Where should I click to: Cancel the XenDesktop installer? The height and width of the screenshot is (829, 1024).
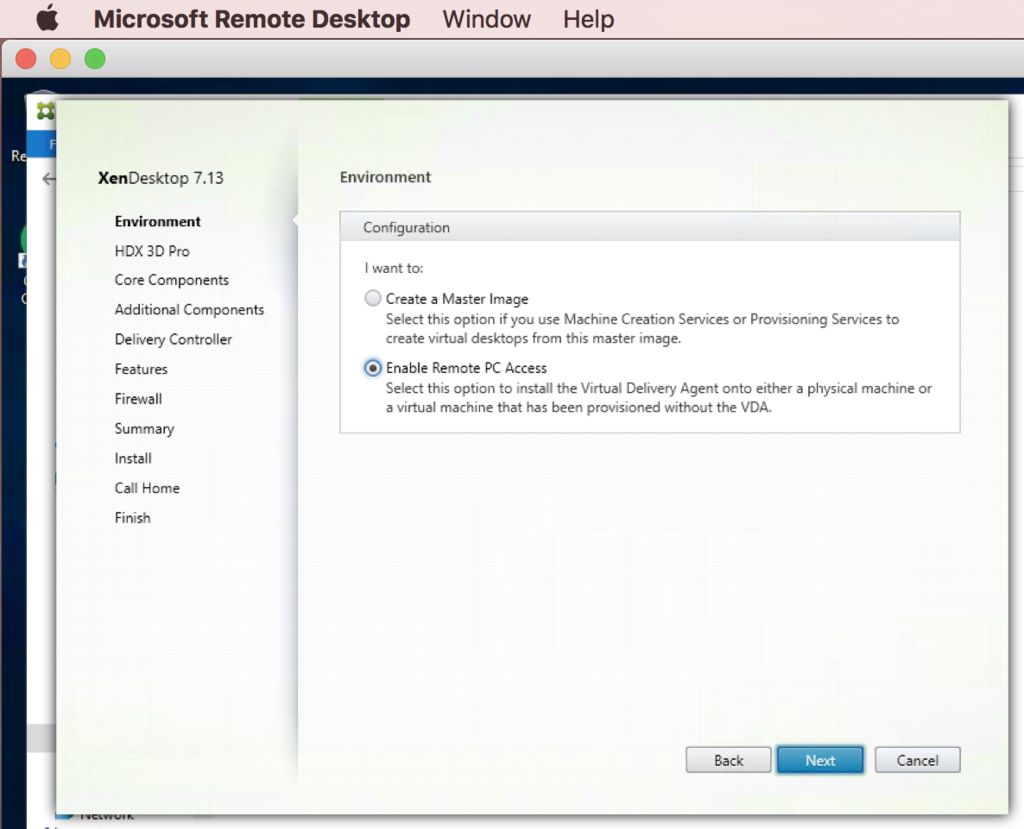pyautogui.click(x=917, y=760)
